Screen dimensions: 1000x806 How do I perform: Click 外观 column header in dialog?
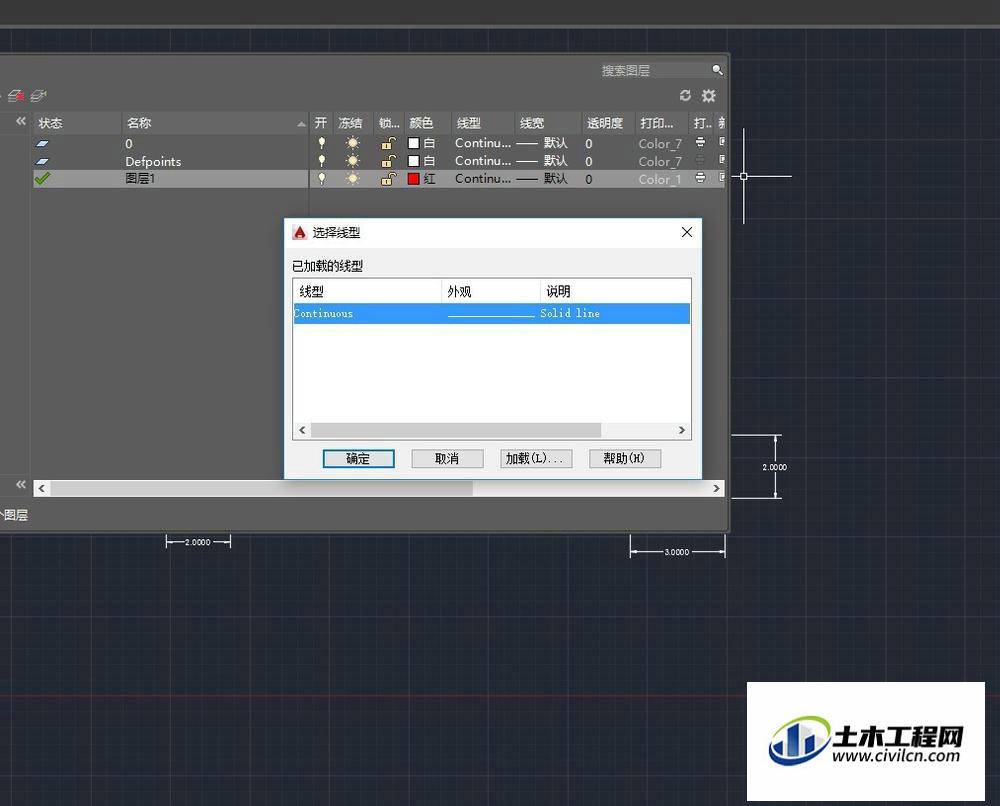point(491,291)
